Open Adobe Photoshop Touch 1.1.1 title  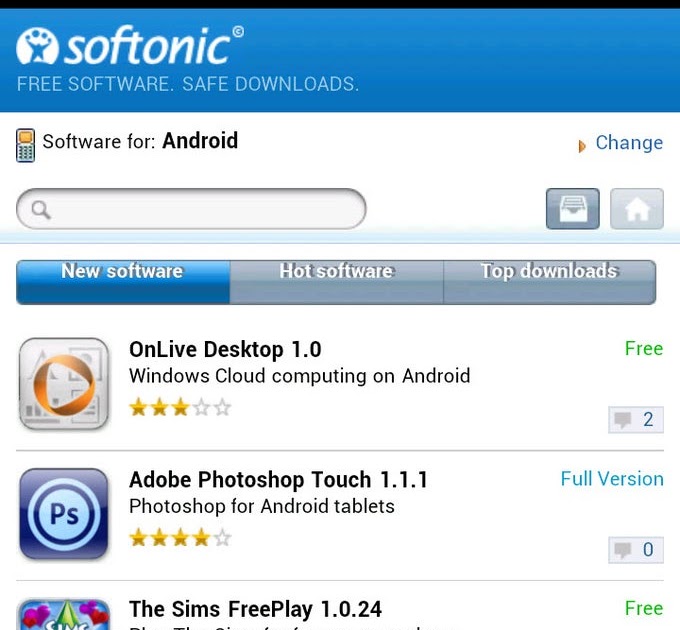point(278,480)
